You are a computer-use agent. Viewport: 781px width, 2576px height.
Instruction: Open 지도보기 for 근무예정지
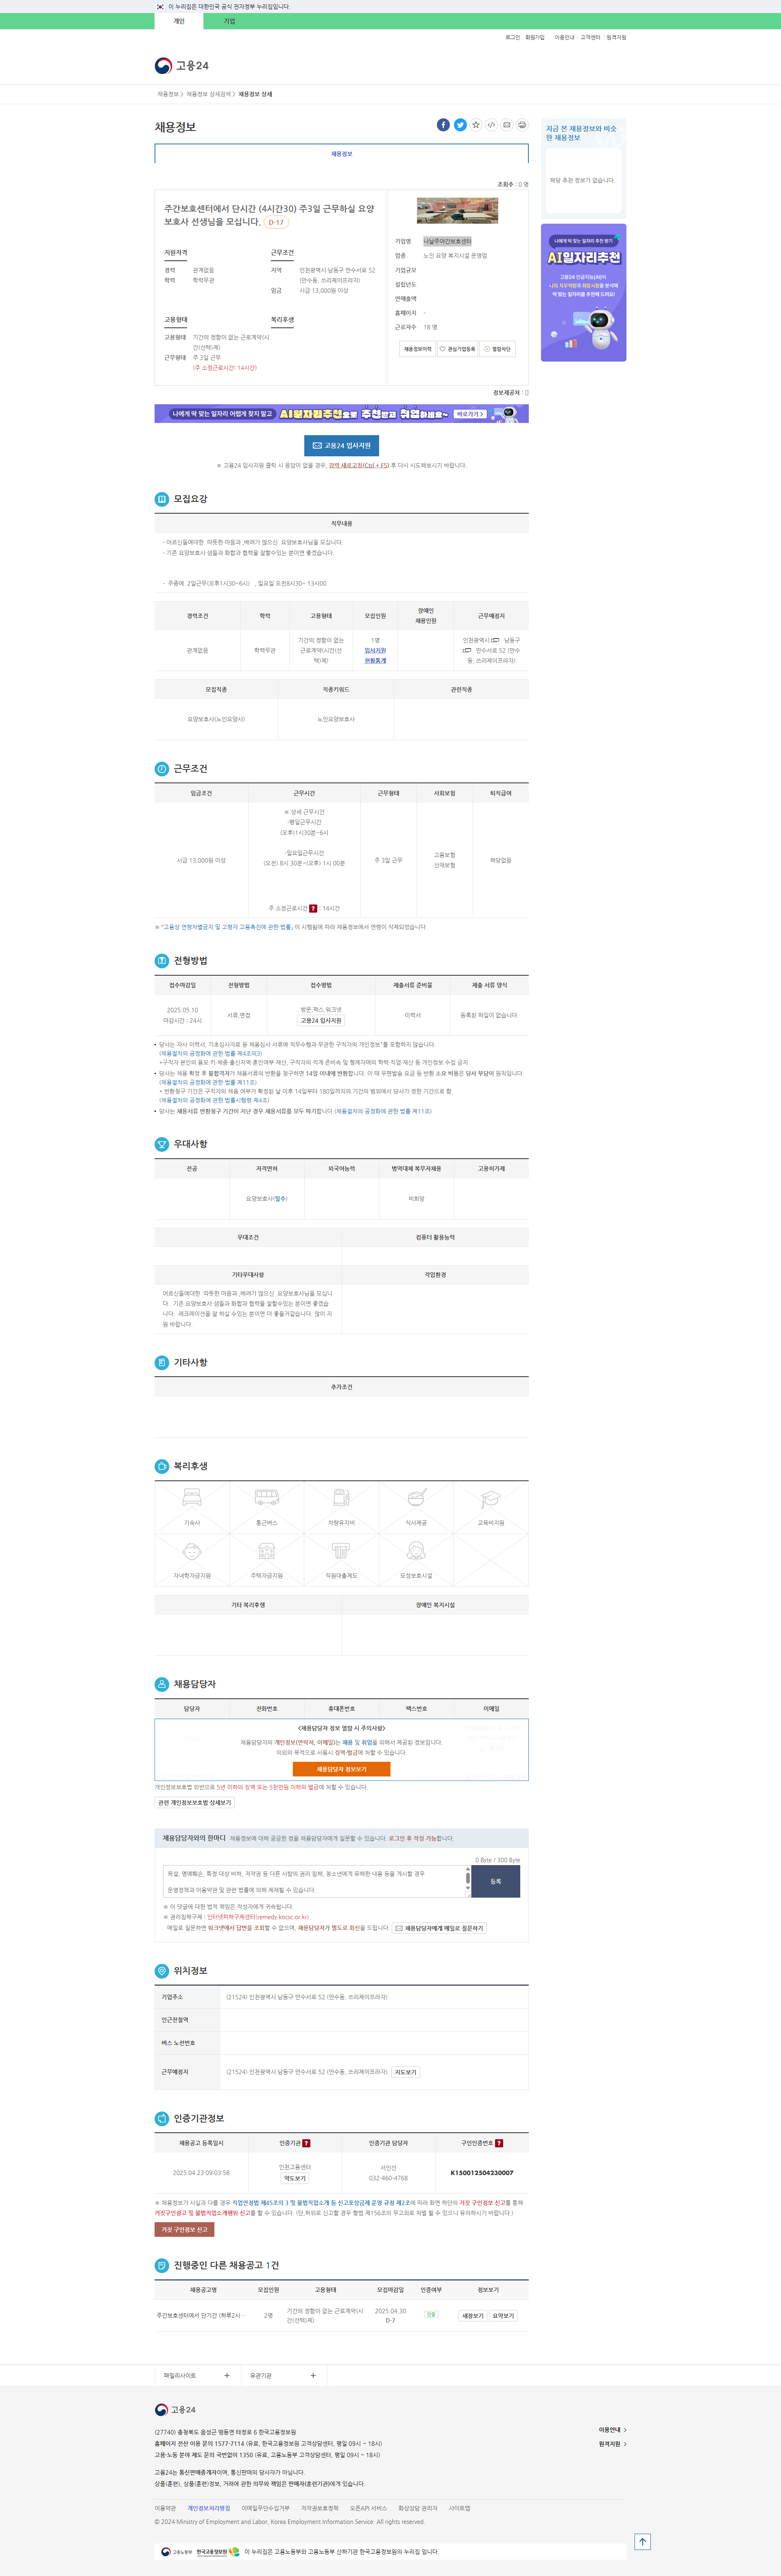coord(405,2072)
